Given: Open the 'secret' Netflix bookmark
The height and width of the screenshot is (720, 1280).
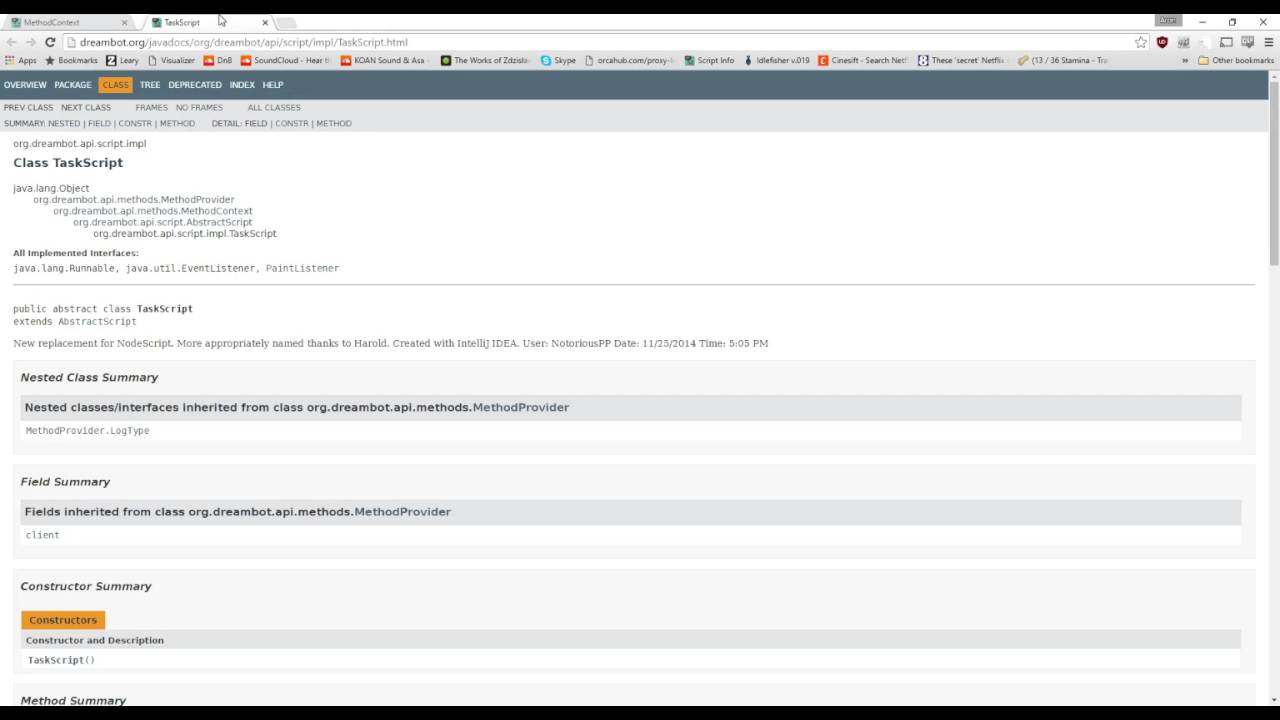Looking at the screenshot, I should pyautogui.click(x=962, y=60).
